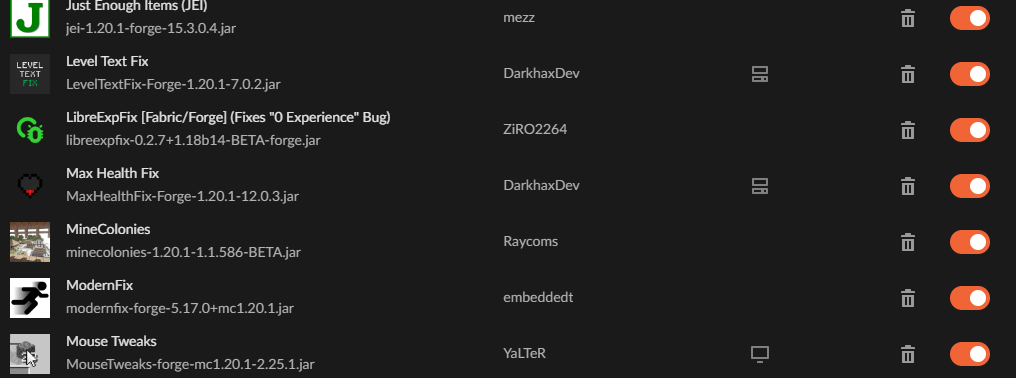Disable the Just Enough Items mod toggle
1016x378 pixels.
(970, 18)
